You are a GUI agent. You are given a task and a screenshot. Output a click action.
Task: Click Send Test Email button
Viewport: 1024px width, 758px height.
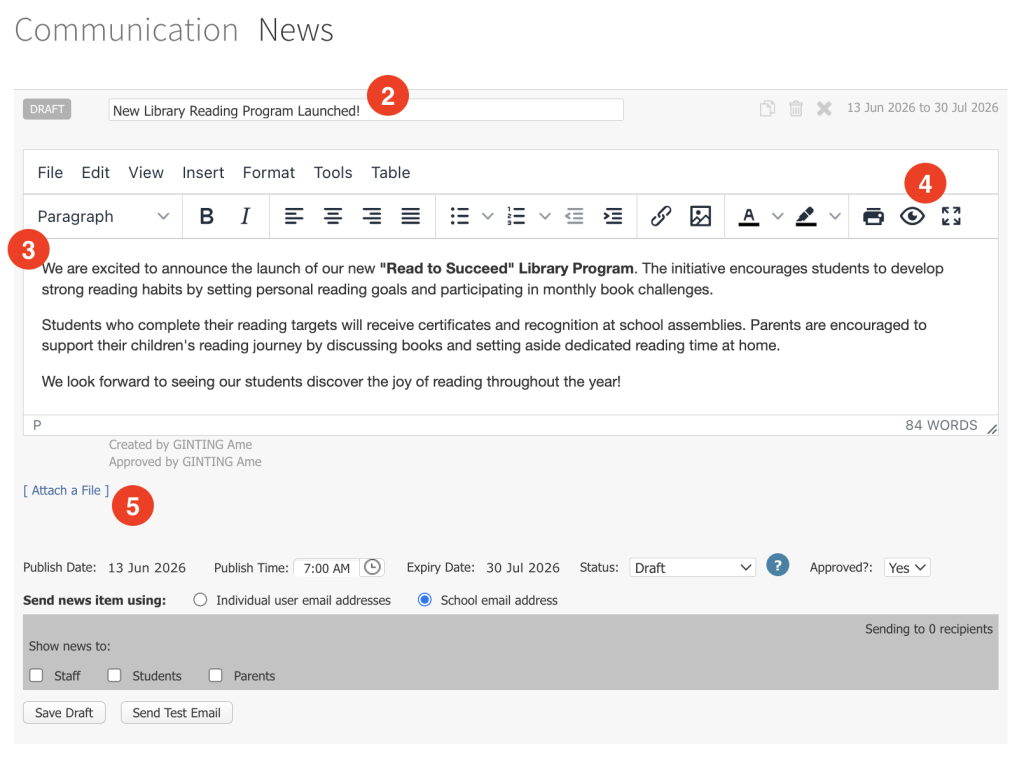pyautogui.click(x=176, y=712)
